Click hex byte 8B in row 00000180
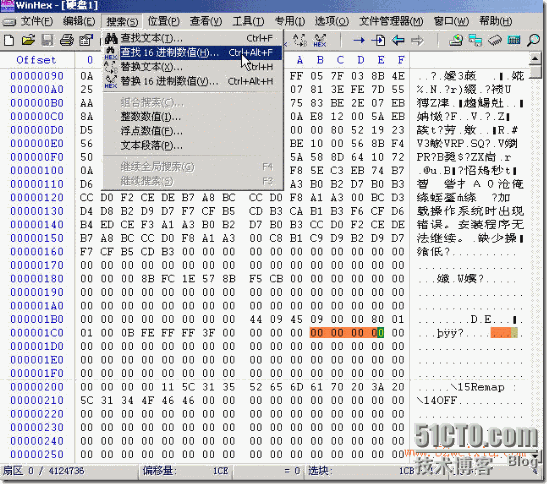Screen dimensions: 547x484 point(148,279)
